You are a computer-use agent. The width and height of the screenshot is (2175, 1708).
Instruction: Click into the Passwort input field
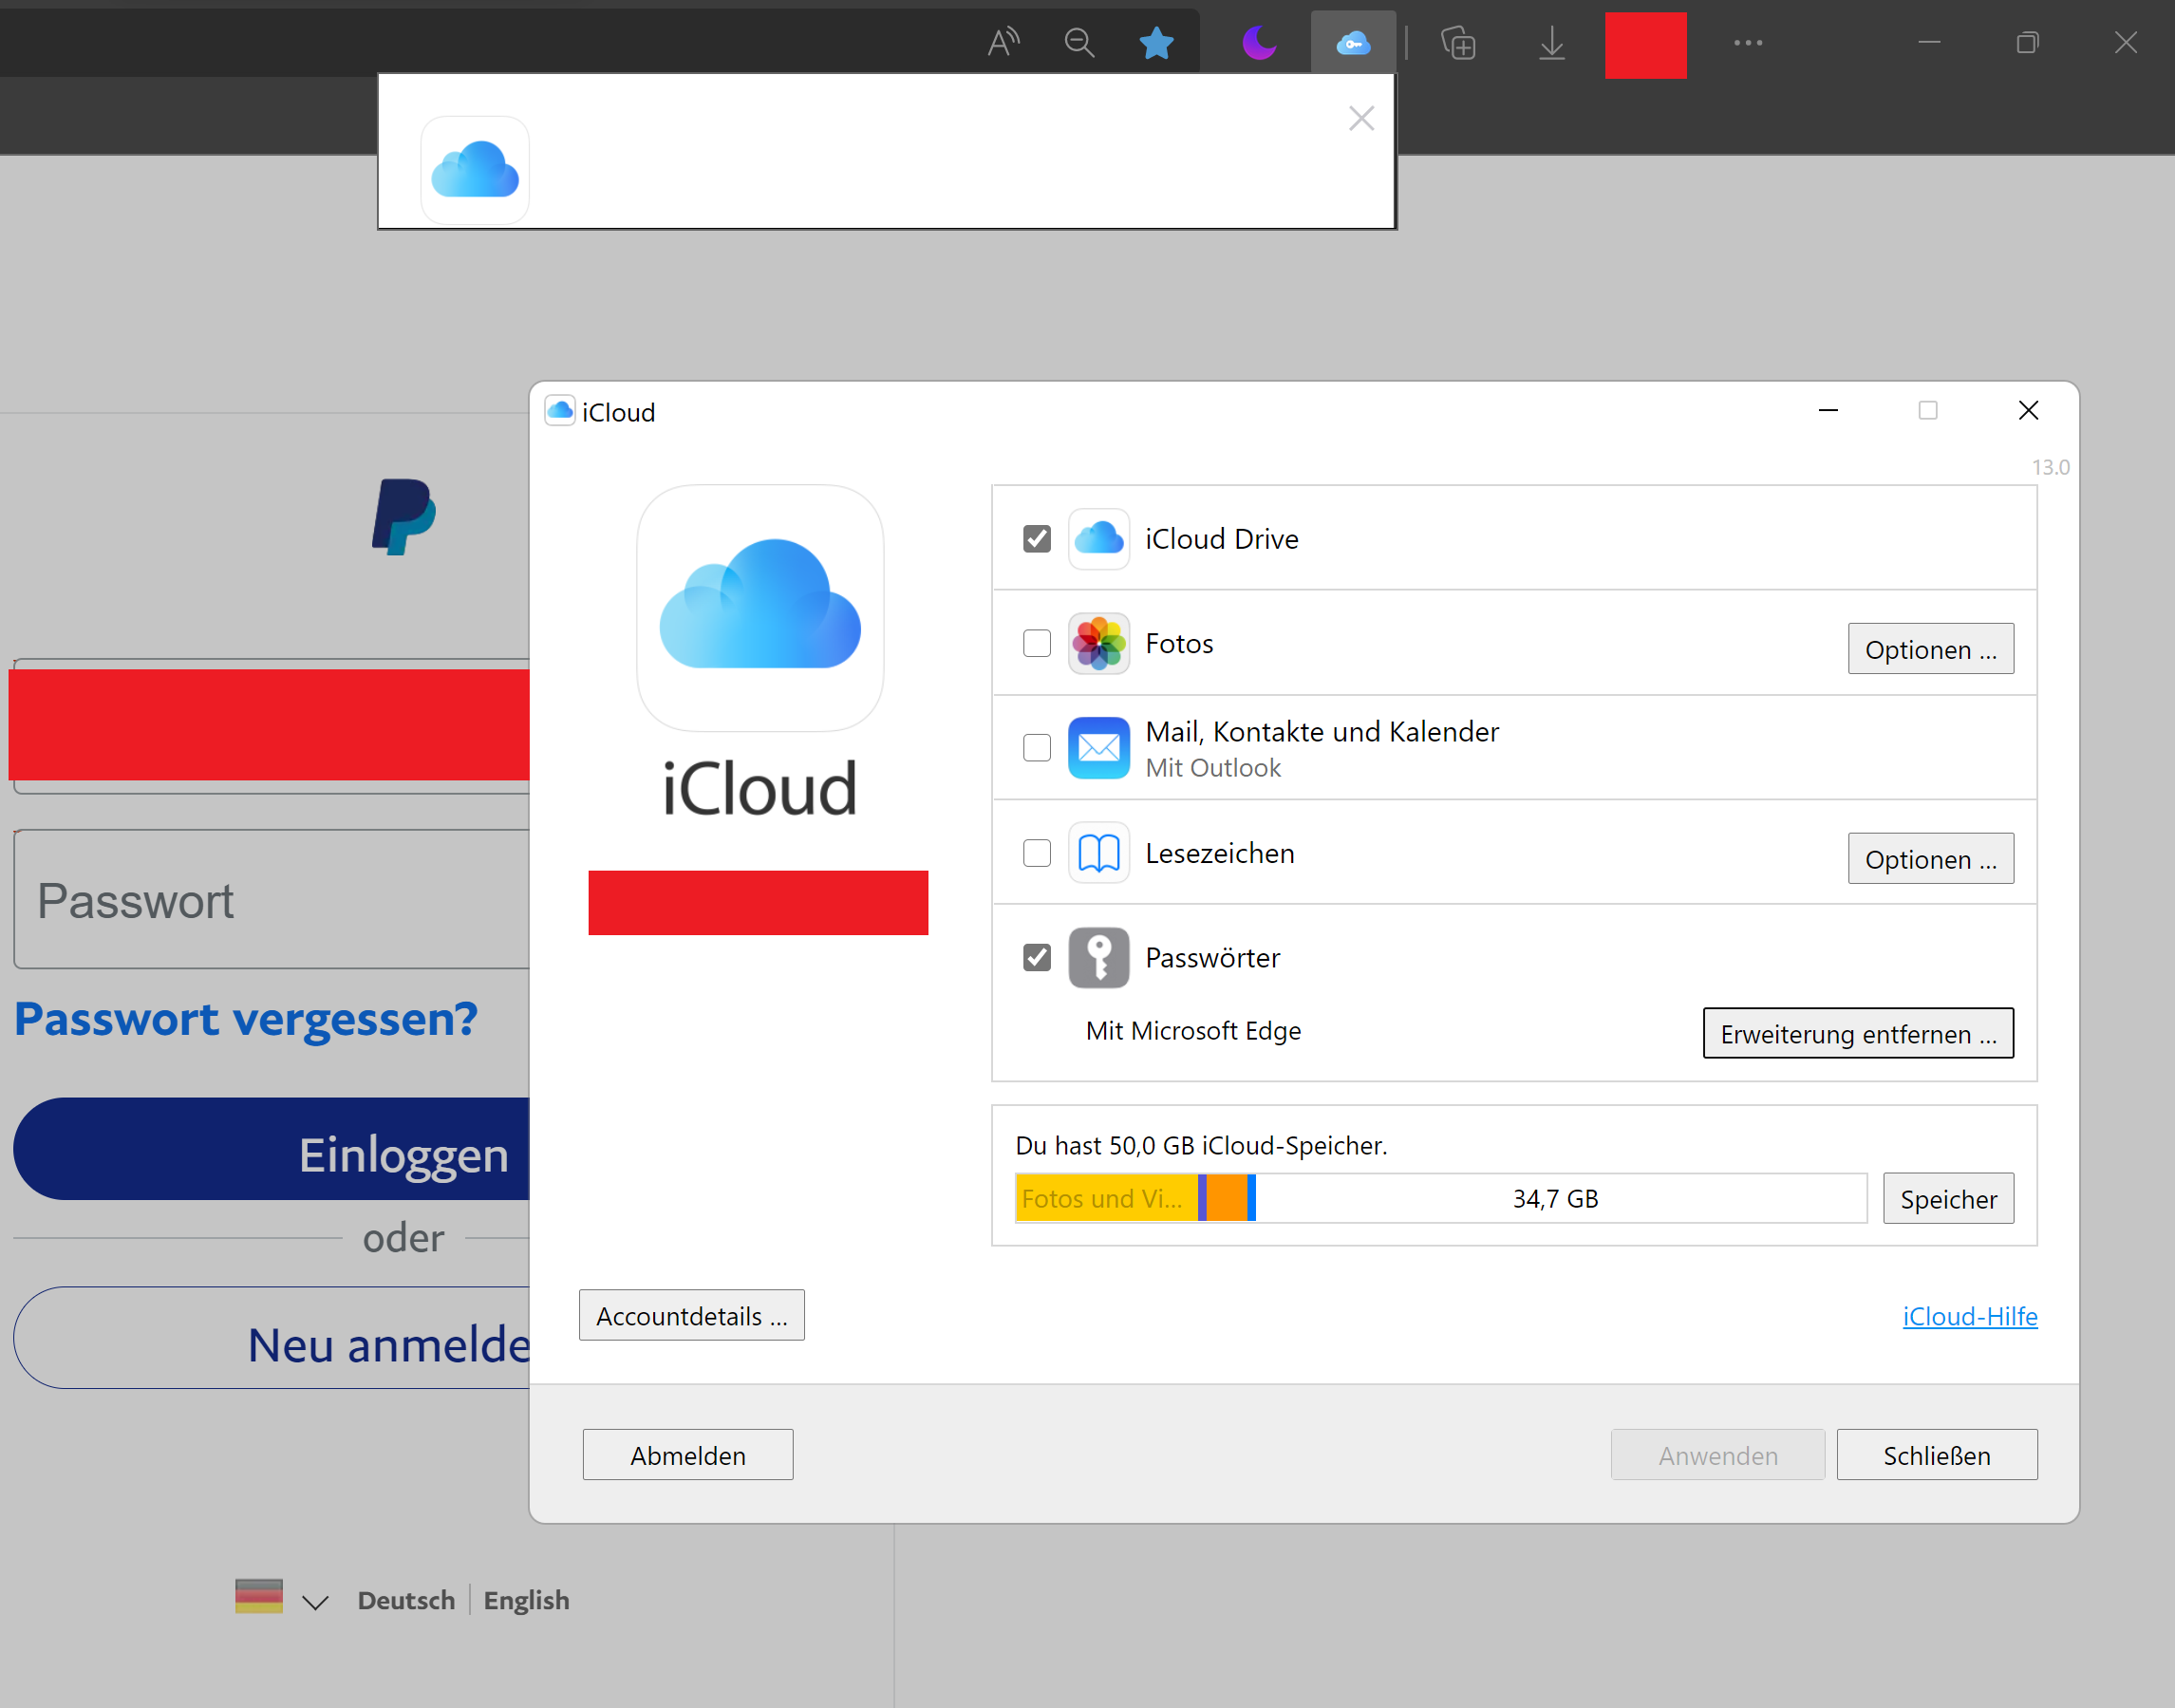[x=270, y=900]
